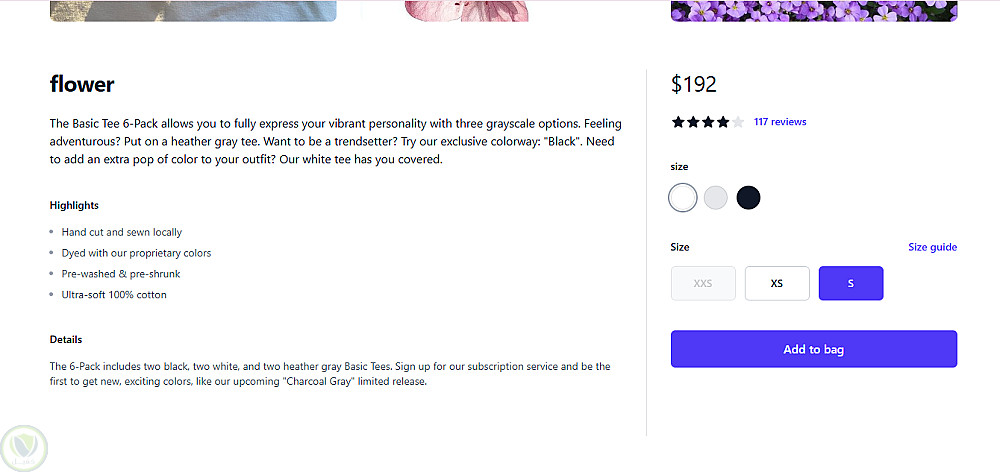This screenshot has width=1000, height=472.
Task: Select the gray color option
Action: click(x=715, y=198)
